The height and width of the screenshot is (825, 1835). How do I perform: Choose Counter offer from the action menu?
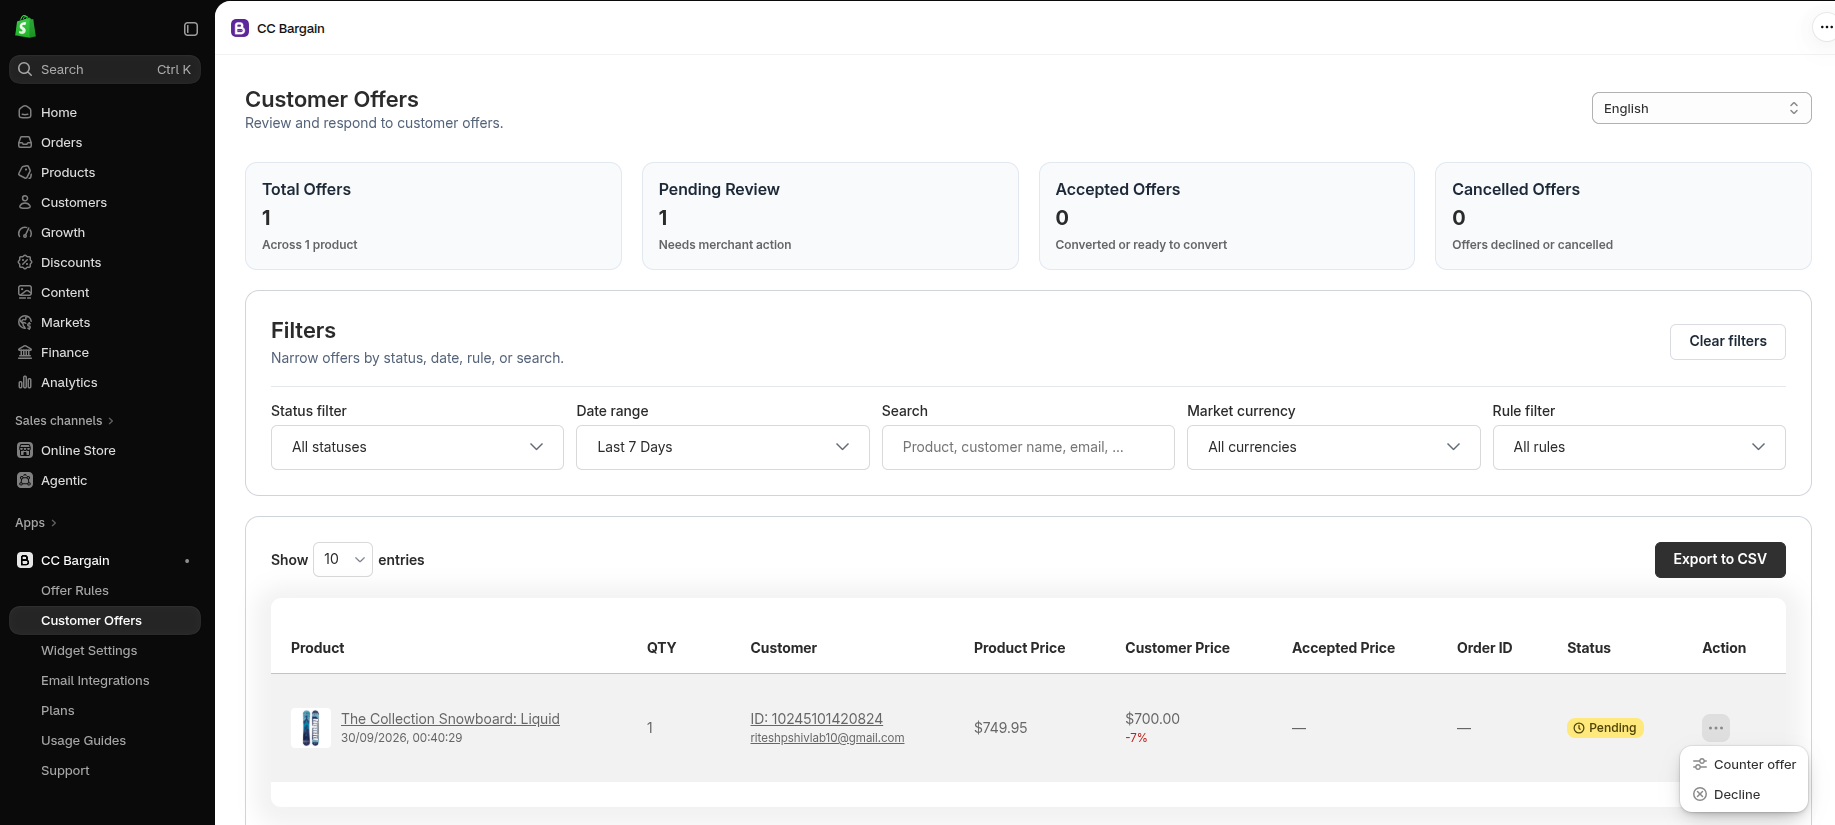pyautogui.click(x=1744, y=764)
